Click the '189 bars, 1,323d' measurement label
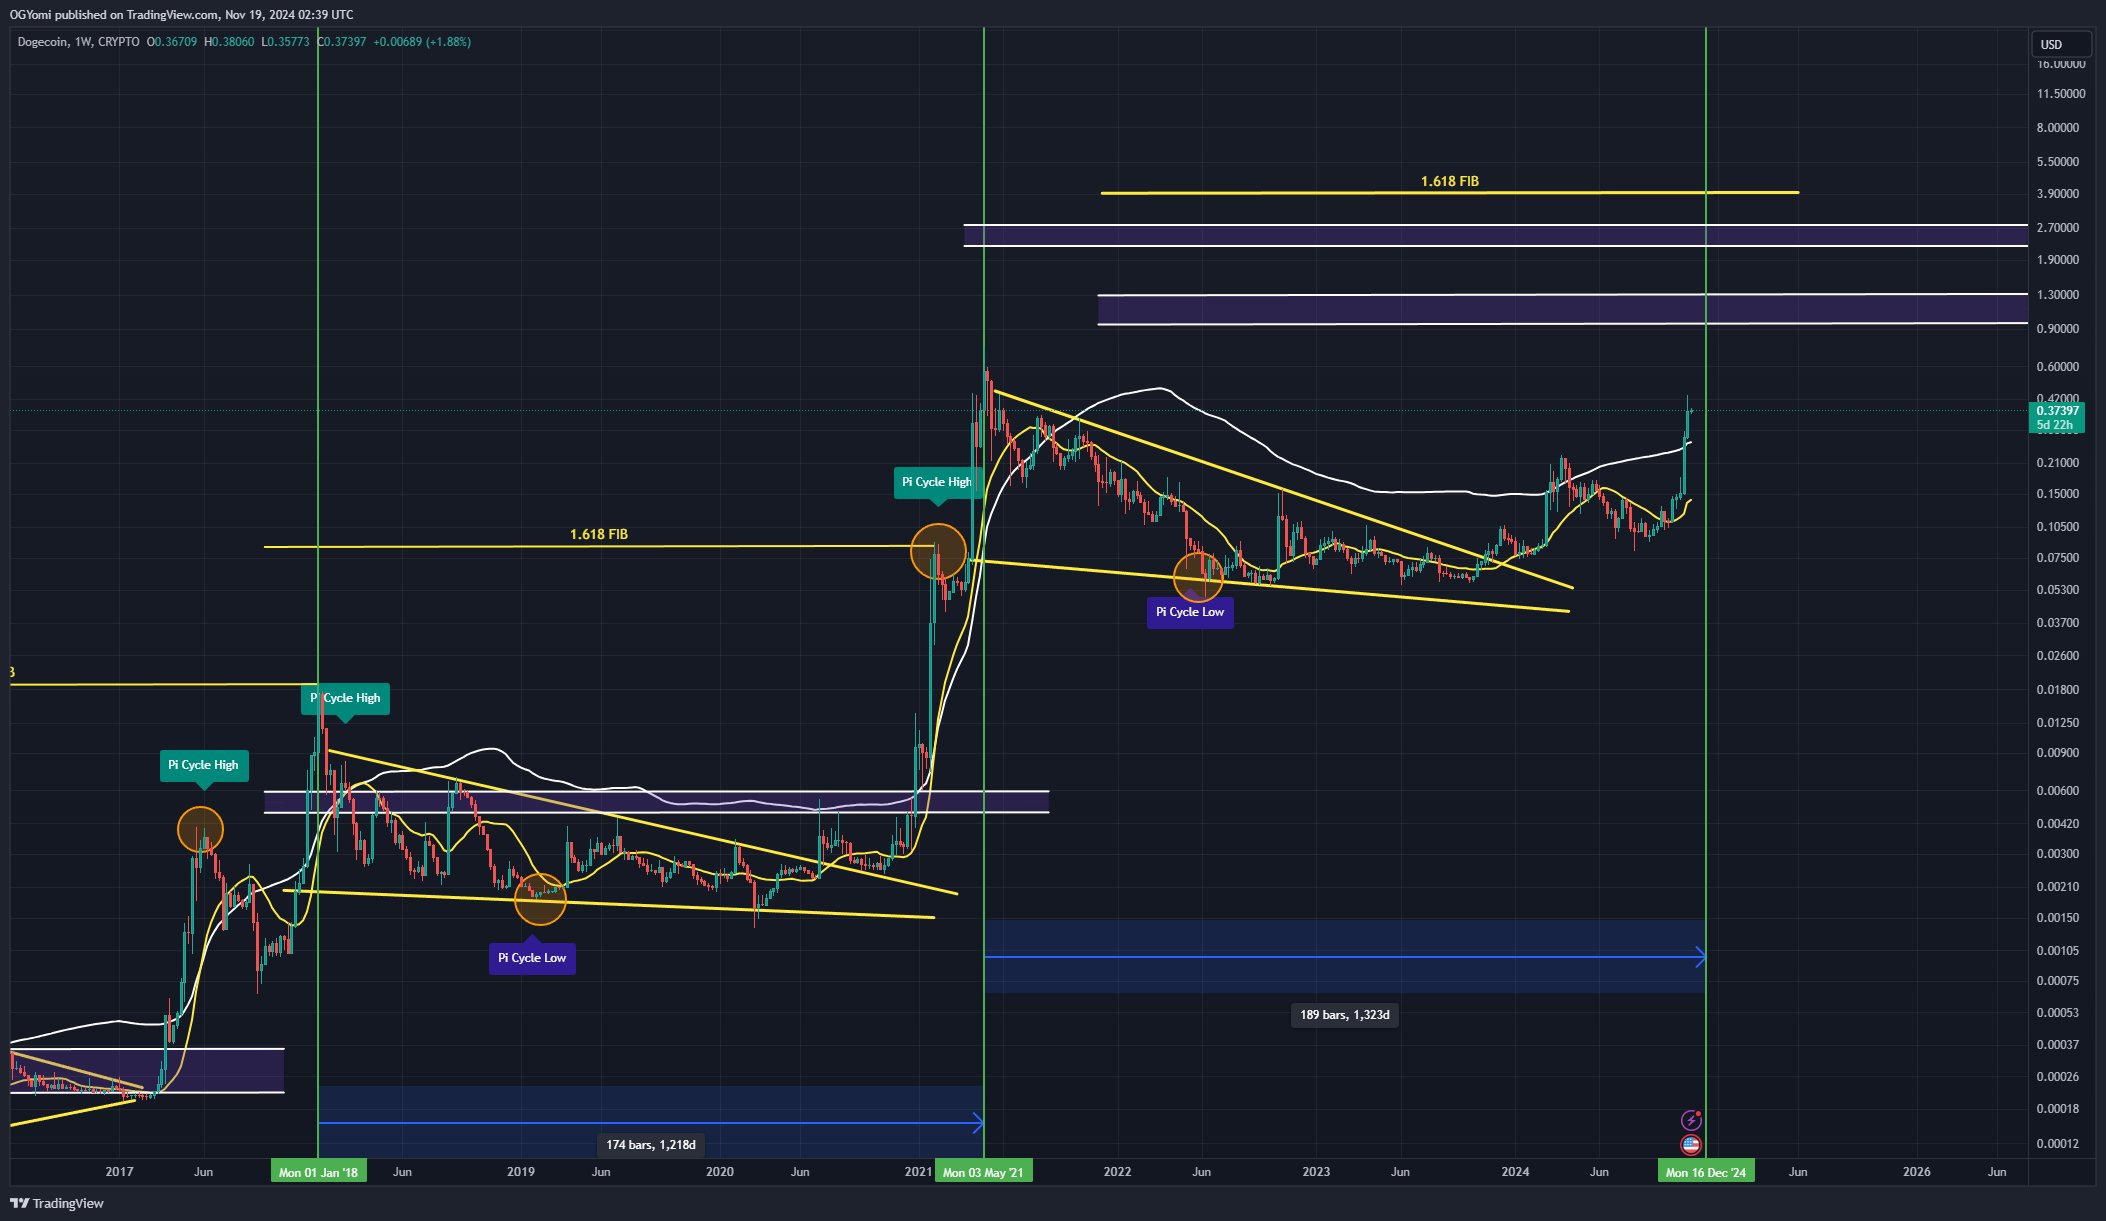This screenshot has height=1221, width=2106. (1345, 1015)
